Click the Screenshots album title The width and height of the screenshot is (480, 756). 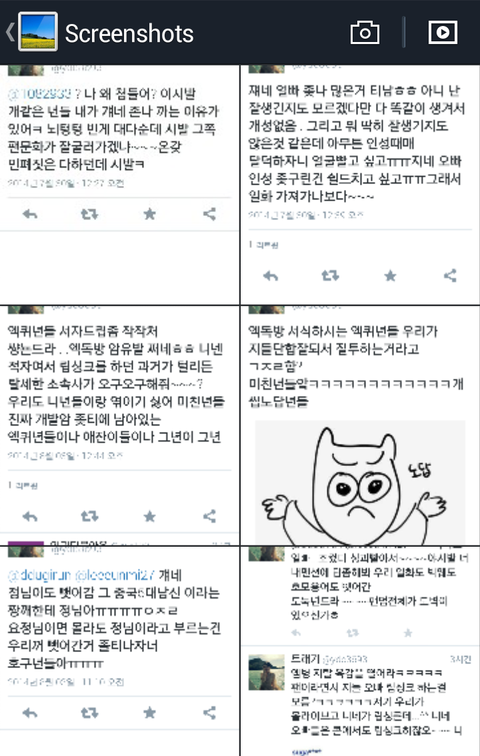(x=129, y=33)
